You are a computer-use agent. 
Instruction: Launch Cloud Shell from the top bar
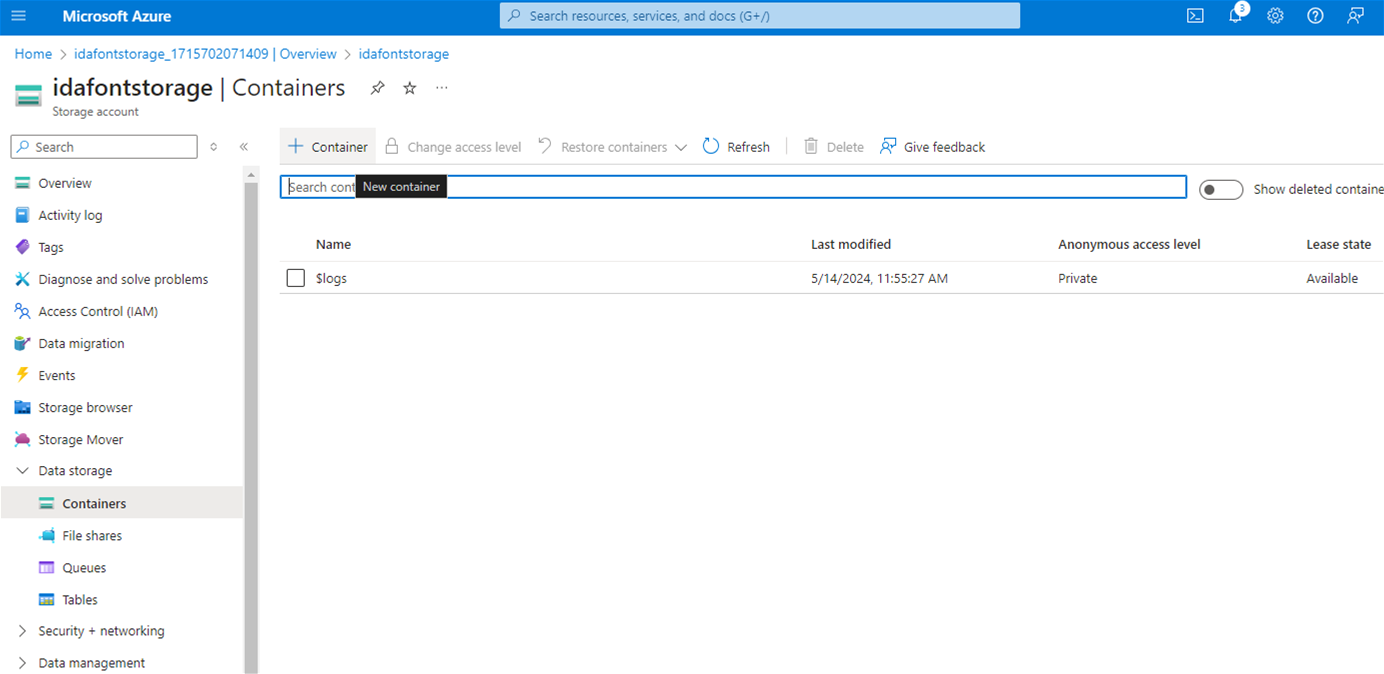1195,16
